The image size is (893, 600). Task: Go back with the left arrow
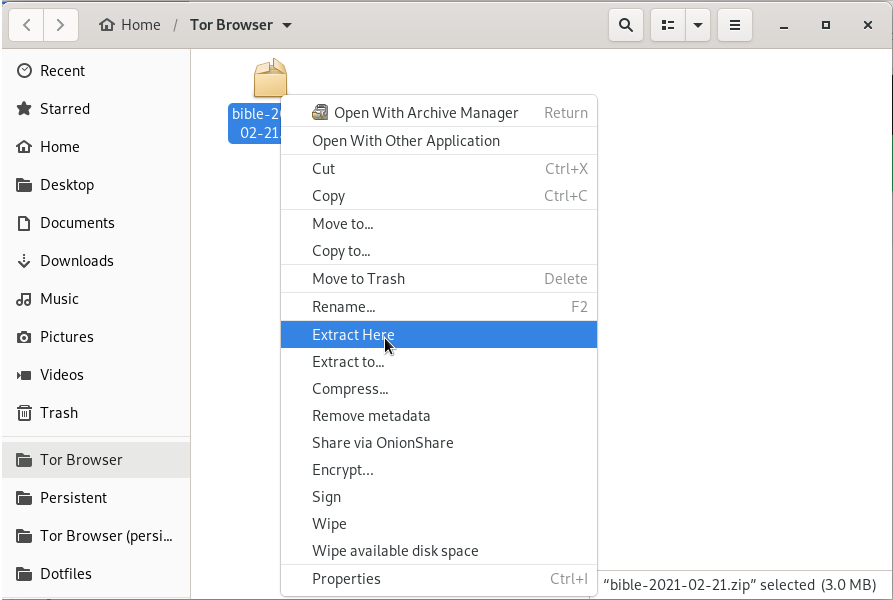tap(26, 25)
